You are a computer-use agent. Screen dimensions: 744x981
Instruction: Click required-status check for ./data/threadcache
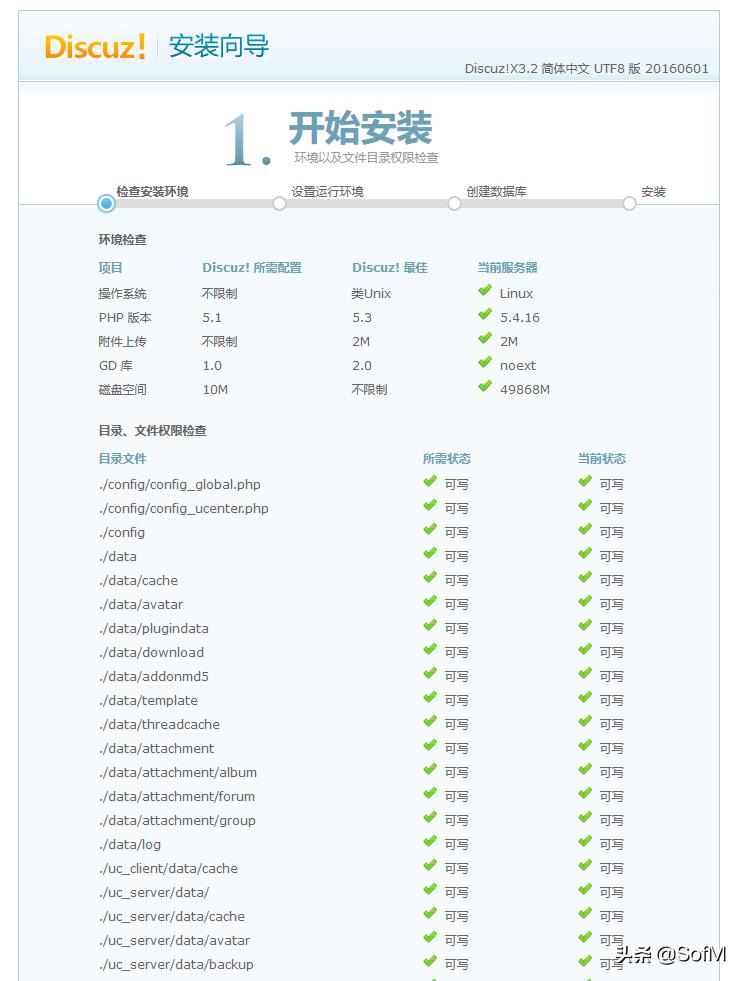click(430, 721)
